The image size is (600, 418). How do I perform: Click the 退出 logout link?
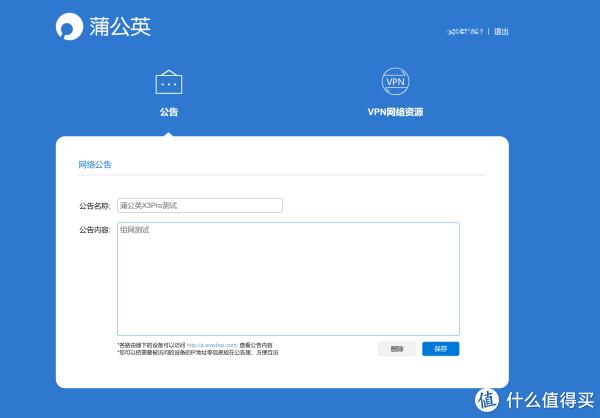[x=501, y=32]
